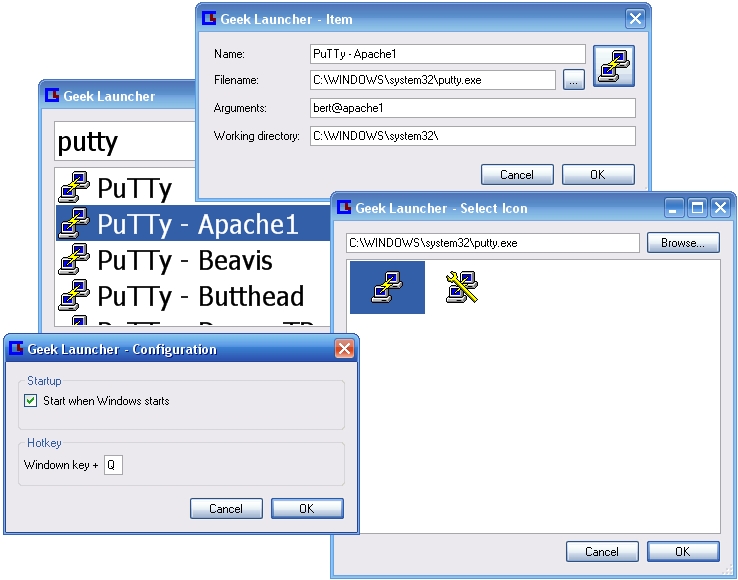738x580 pixels.
Task: Maximize the Select Icon window
Action: click(x=697, y=207)
